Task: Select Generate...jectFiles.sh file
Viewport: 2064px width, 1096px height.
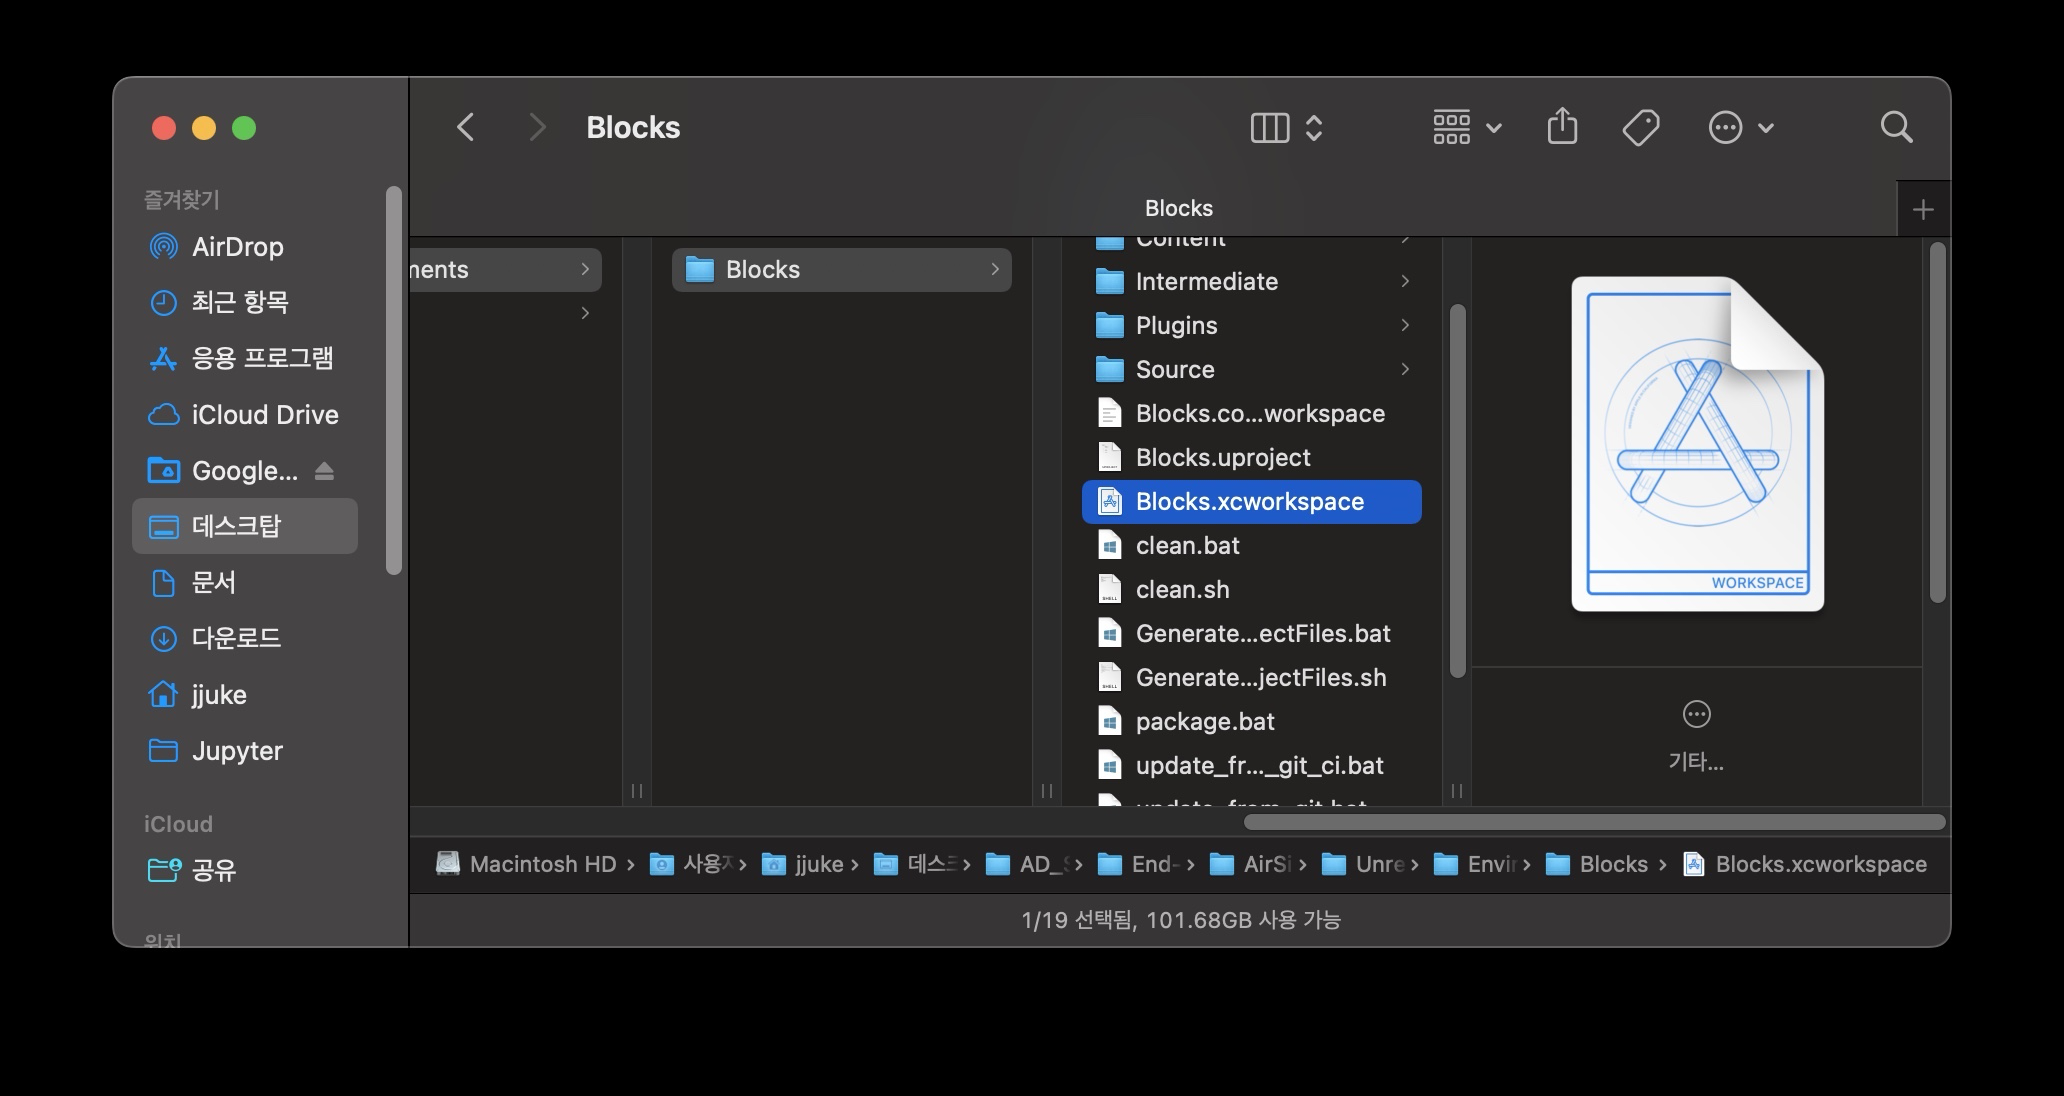Action: pyautogui.click(x=1251, y=678)
